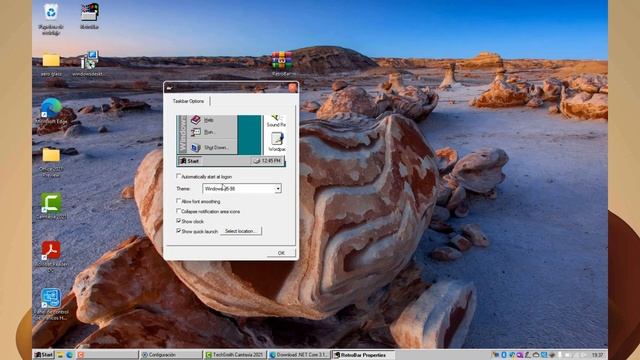The width and height of the screenshot is (640, 360).
Task: Launch Camtasia 2021 from the desktop
Action: tap(51, 206)
